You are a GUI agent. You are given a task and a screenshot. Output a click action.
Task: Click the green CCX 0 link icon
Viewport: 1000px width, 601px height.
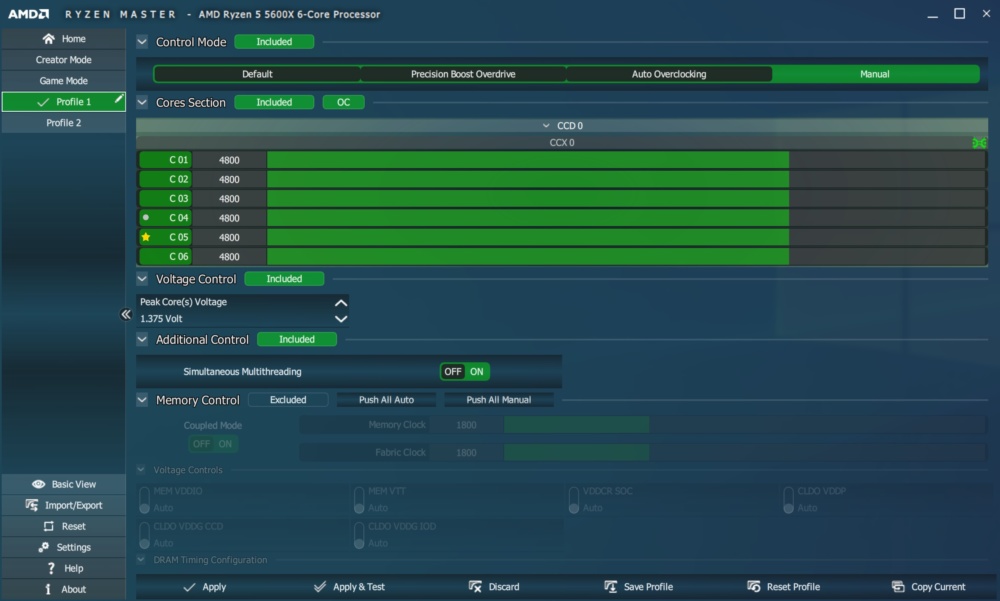[x=979, y=143]
